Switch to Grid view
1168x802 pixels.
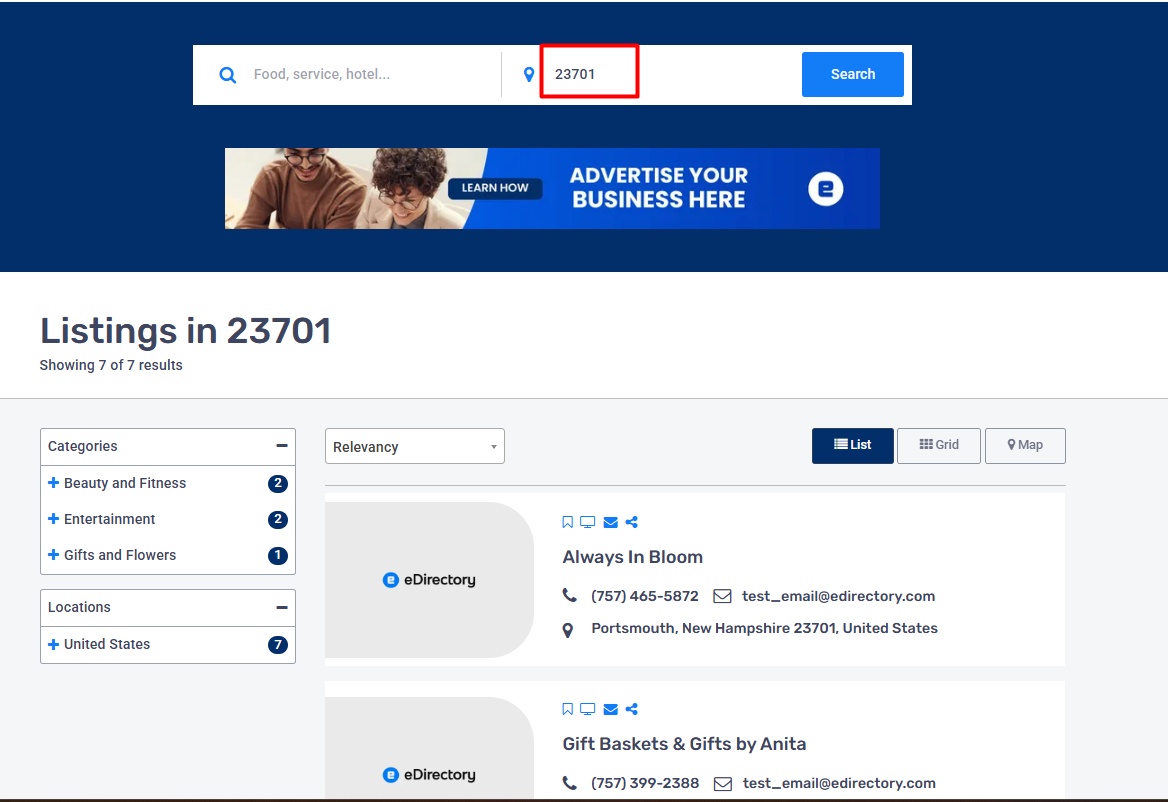coord(939,445)
